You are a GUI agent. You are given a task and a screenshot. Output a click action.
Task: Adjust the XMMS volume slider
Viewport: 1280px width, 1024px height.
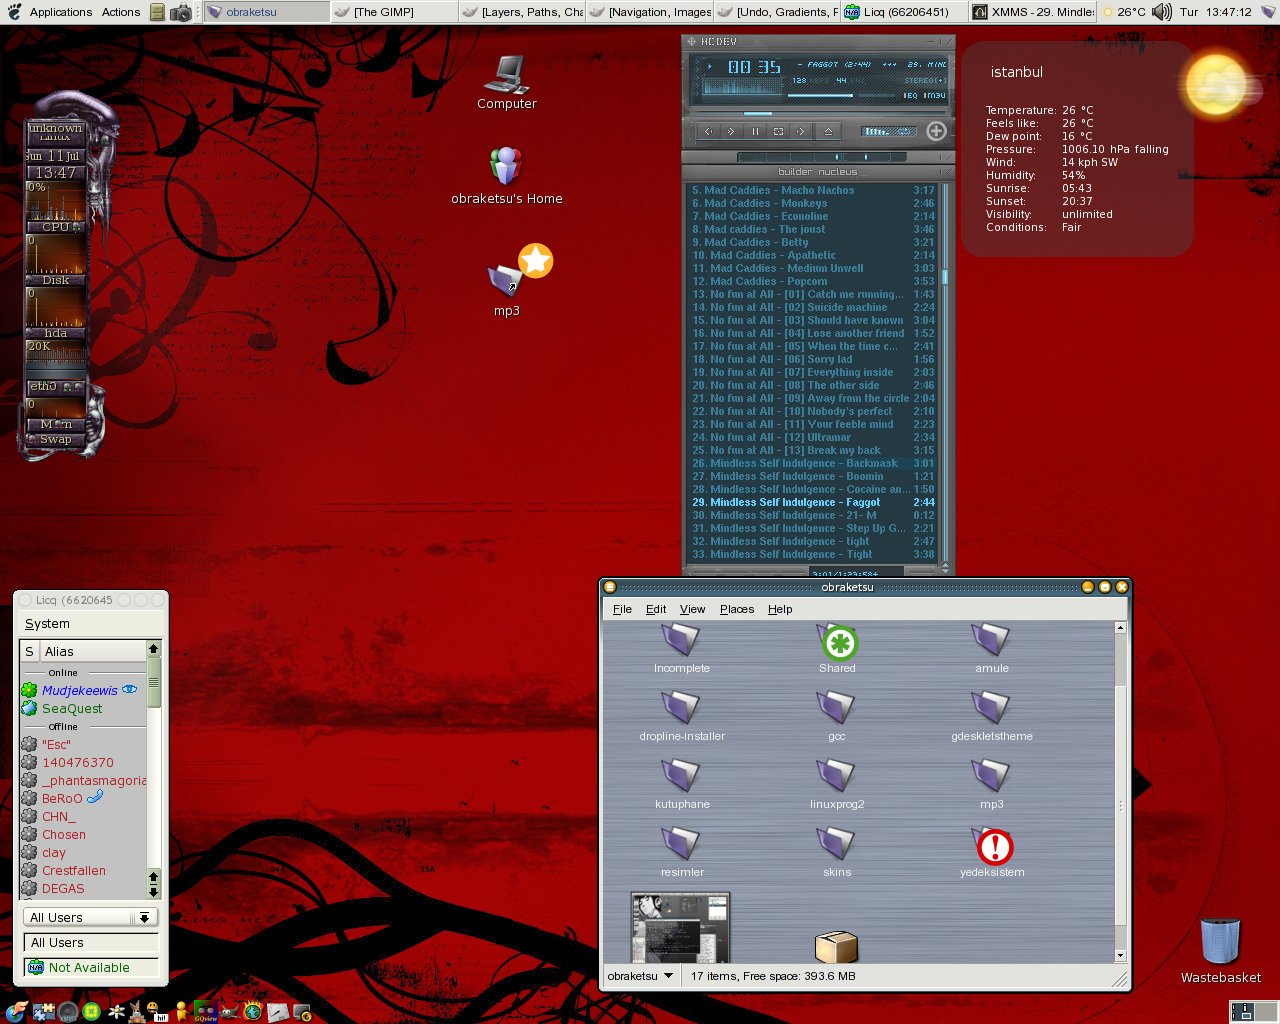820,95
